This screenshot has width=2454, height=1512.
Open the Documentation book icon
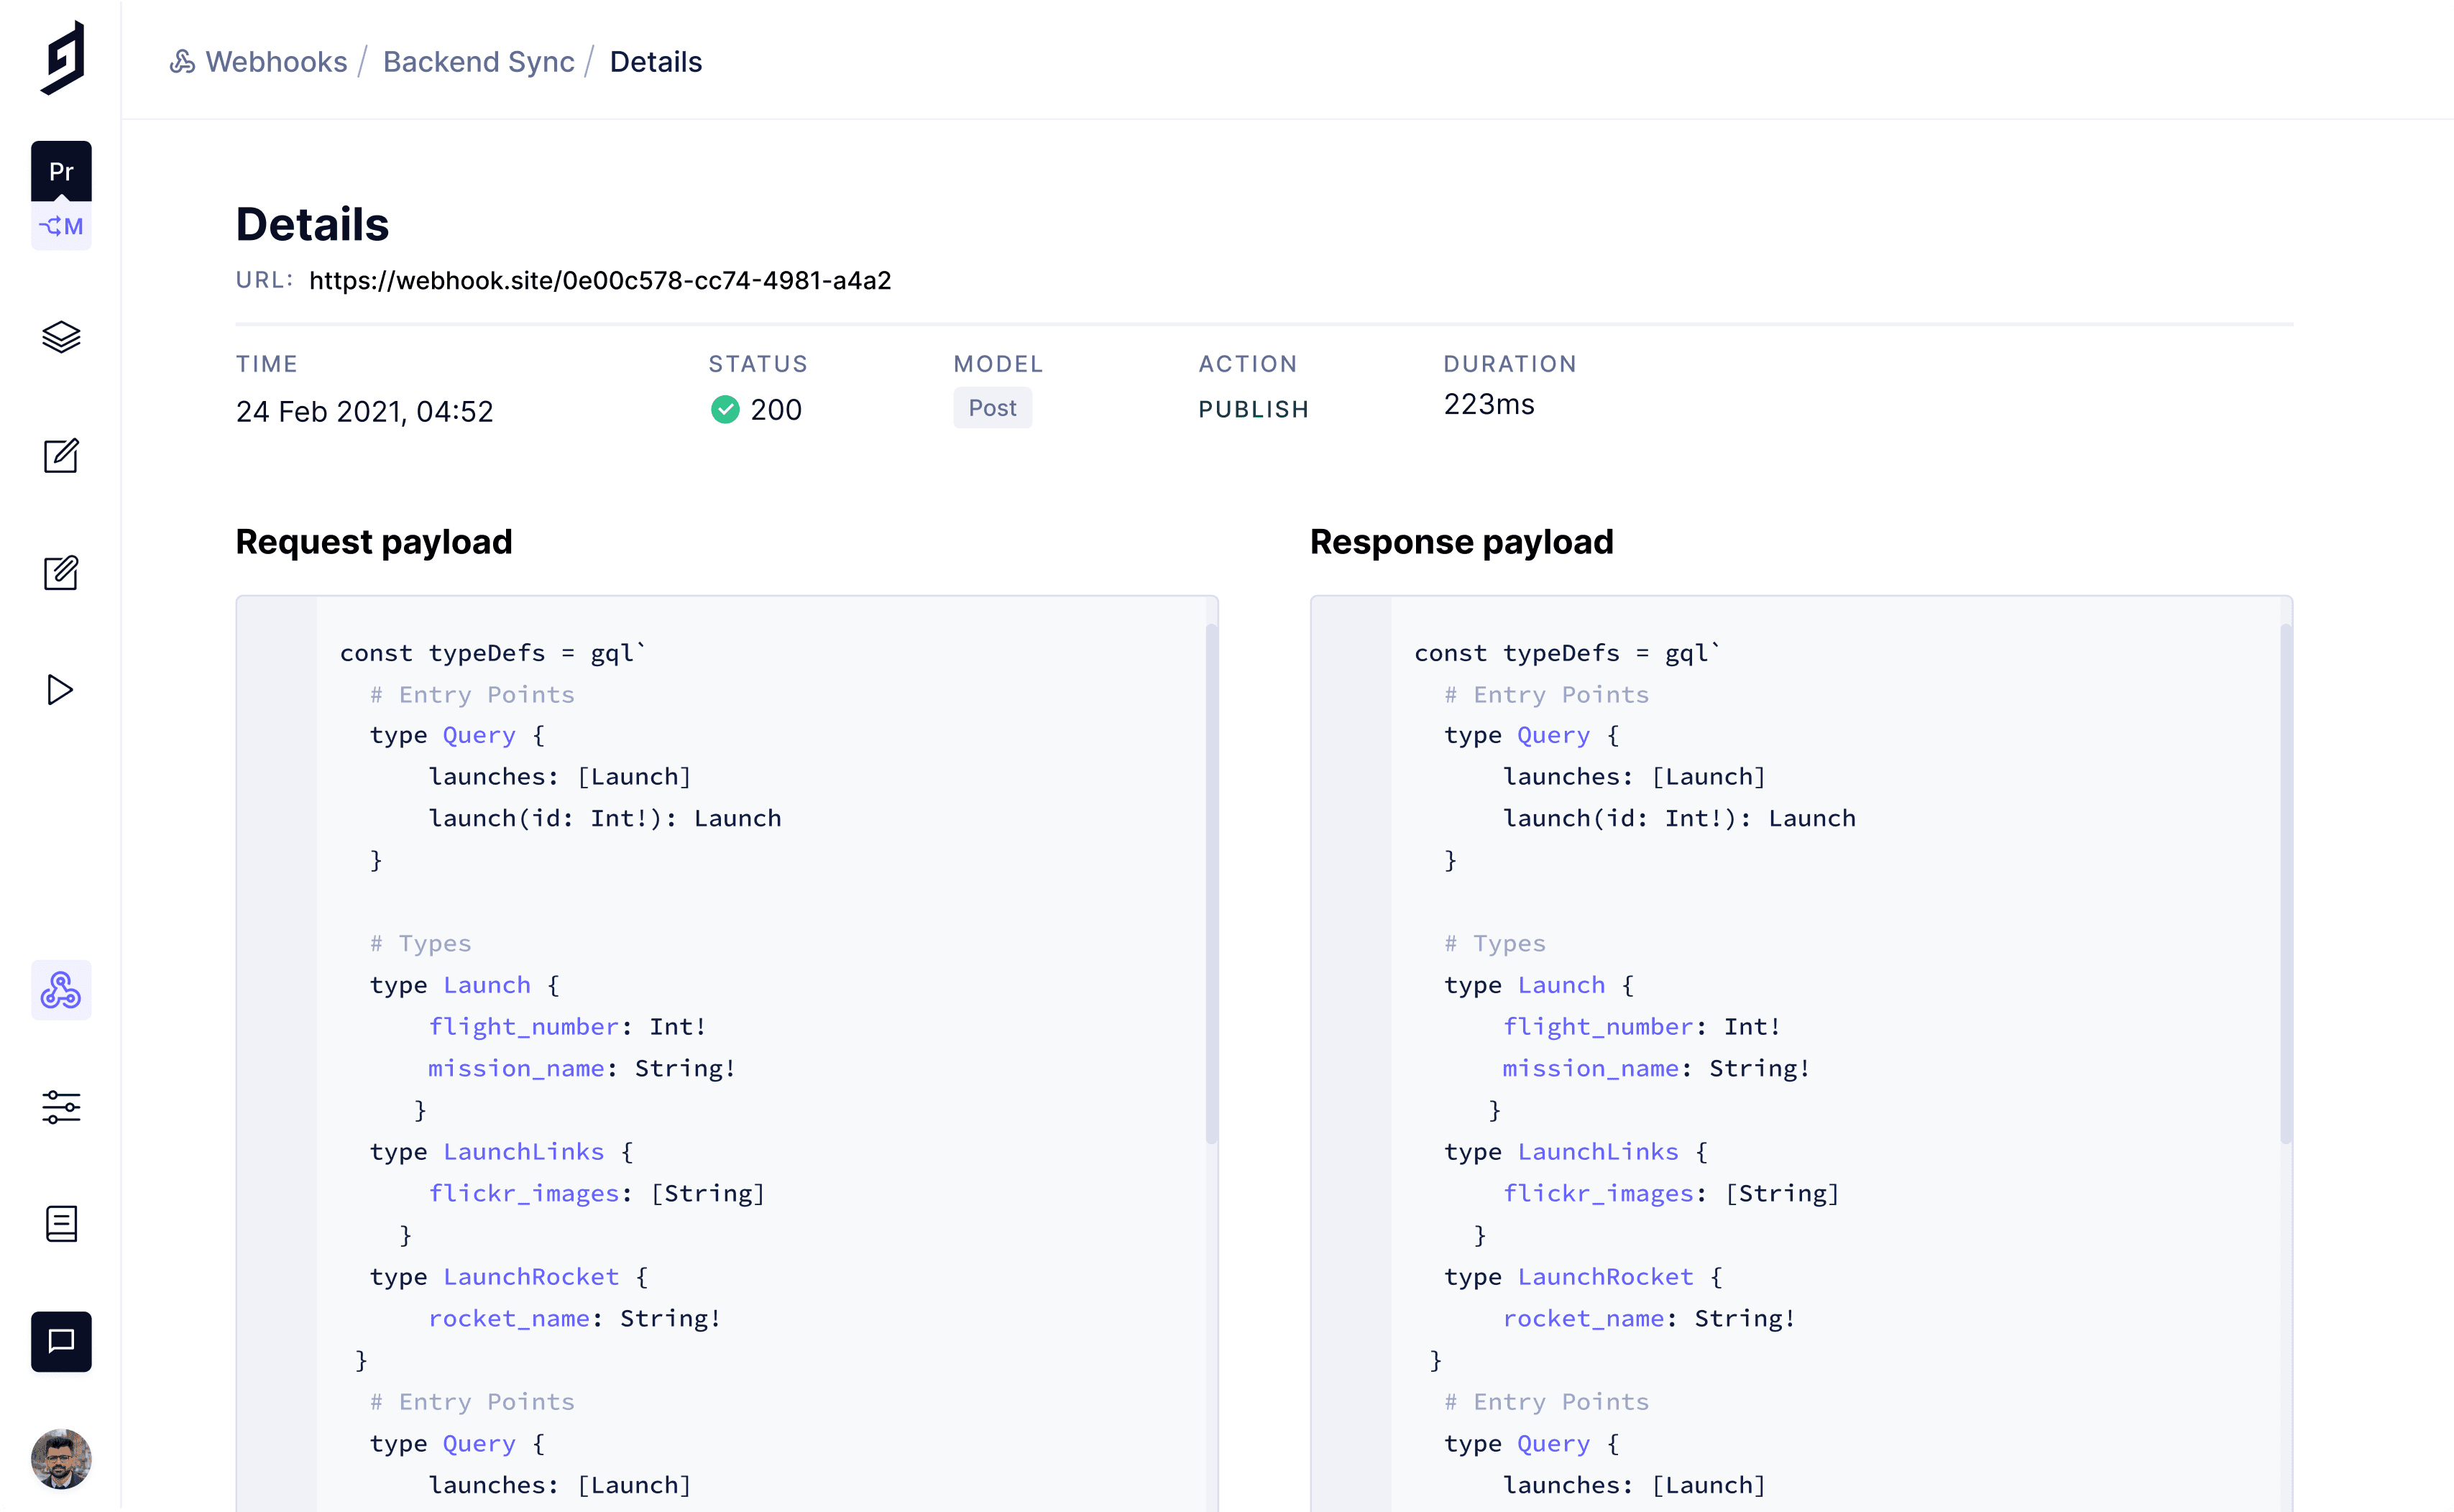click(x=61, y=1223)
